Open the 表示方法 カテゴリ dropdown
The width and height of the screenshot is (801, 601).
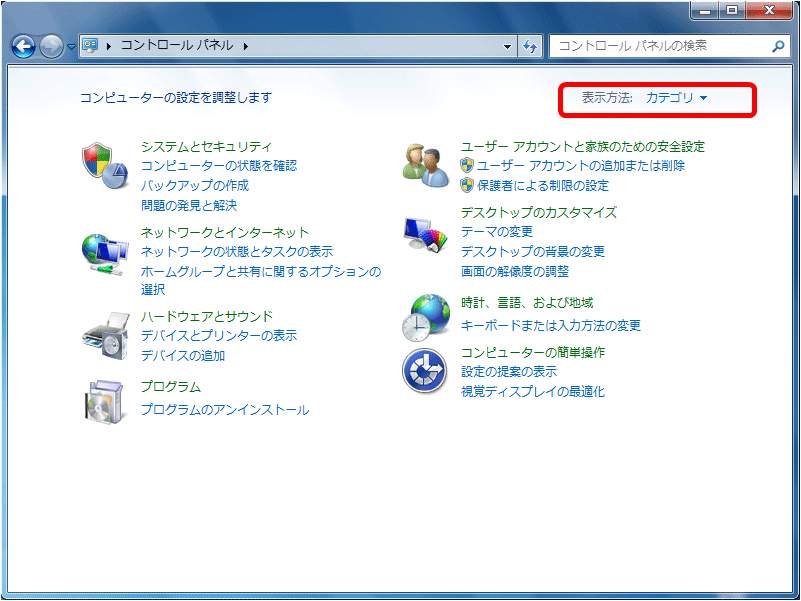(676, 98)
